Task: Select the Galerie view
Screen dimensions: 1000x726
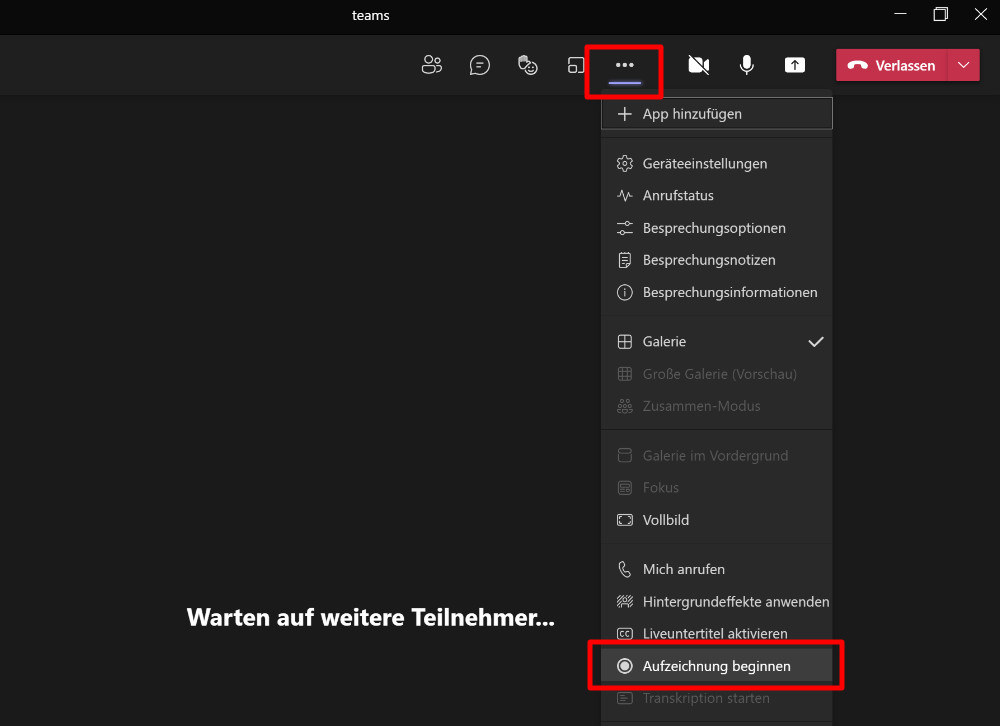Action: 717,341
